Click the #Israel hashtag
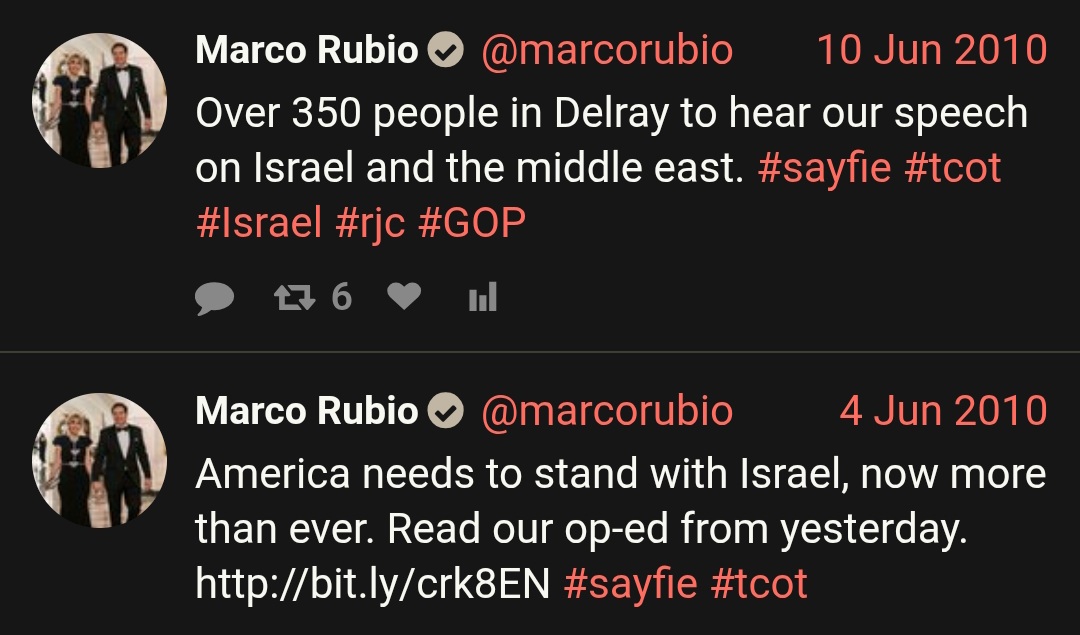The width and height of the screenshot is (1080, 635). coord(259,222)
